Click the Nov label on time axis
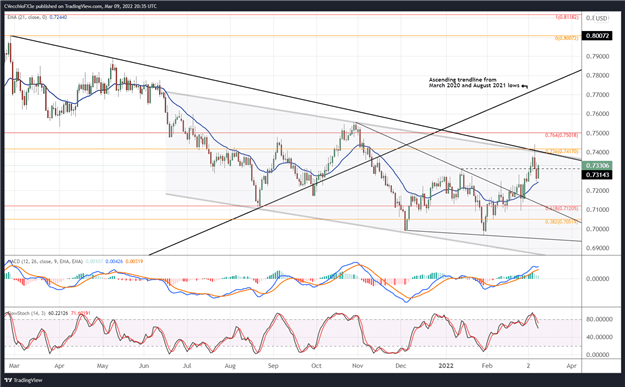This screenshot has width=625, height=387. tap(358, 365)
